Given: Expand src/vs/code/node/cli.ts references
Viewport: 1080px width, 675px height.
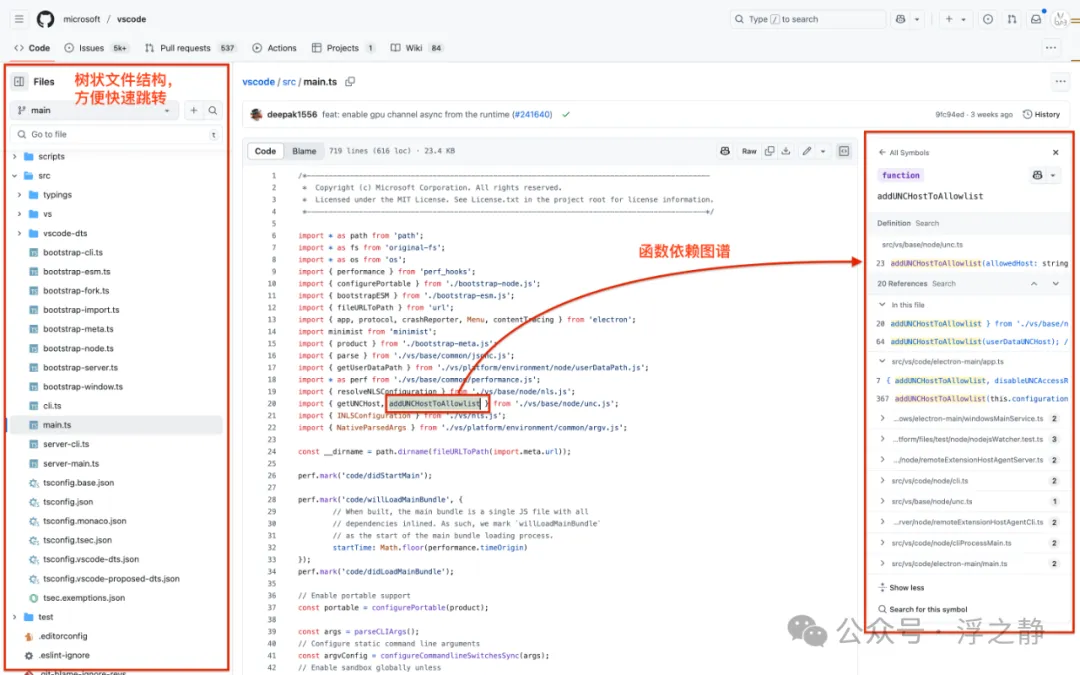Looking at the screenshot, I should coord(882,481).
